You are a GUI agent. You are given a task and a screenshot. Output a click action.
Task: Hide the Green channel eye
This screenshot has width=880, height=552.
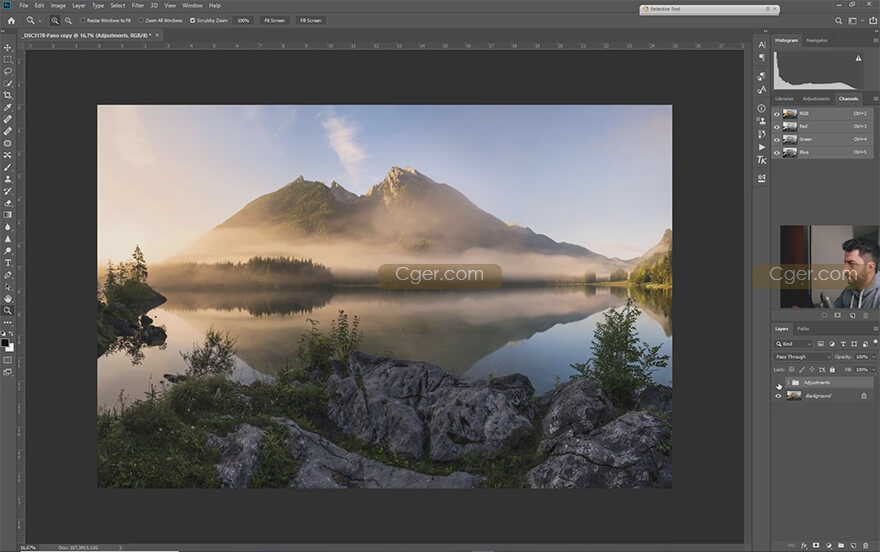click(x=777, y=140)
